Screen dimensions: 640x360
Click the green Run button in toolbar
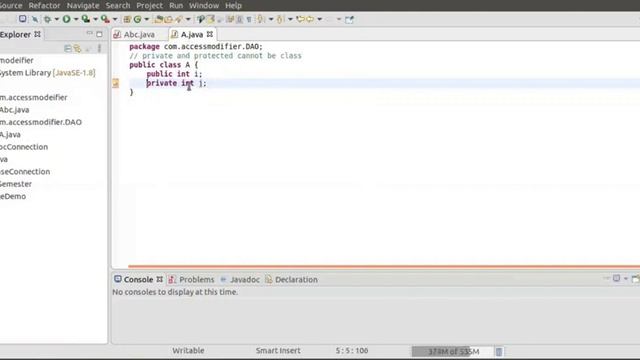coord(66,19)
